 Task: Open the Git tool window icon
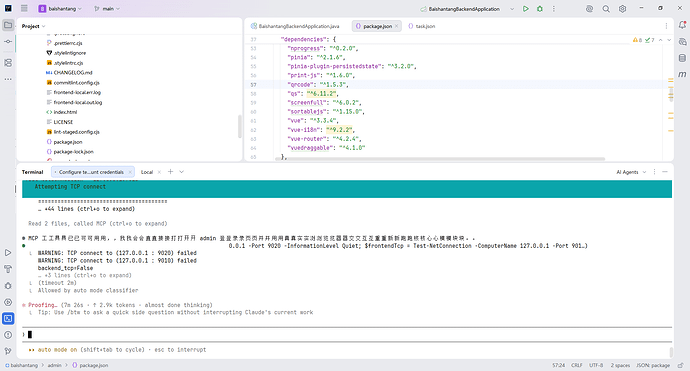[x=8, y=351]
